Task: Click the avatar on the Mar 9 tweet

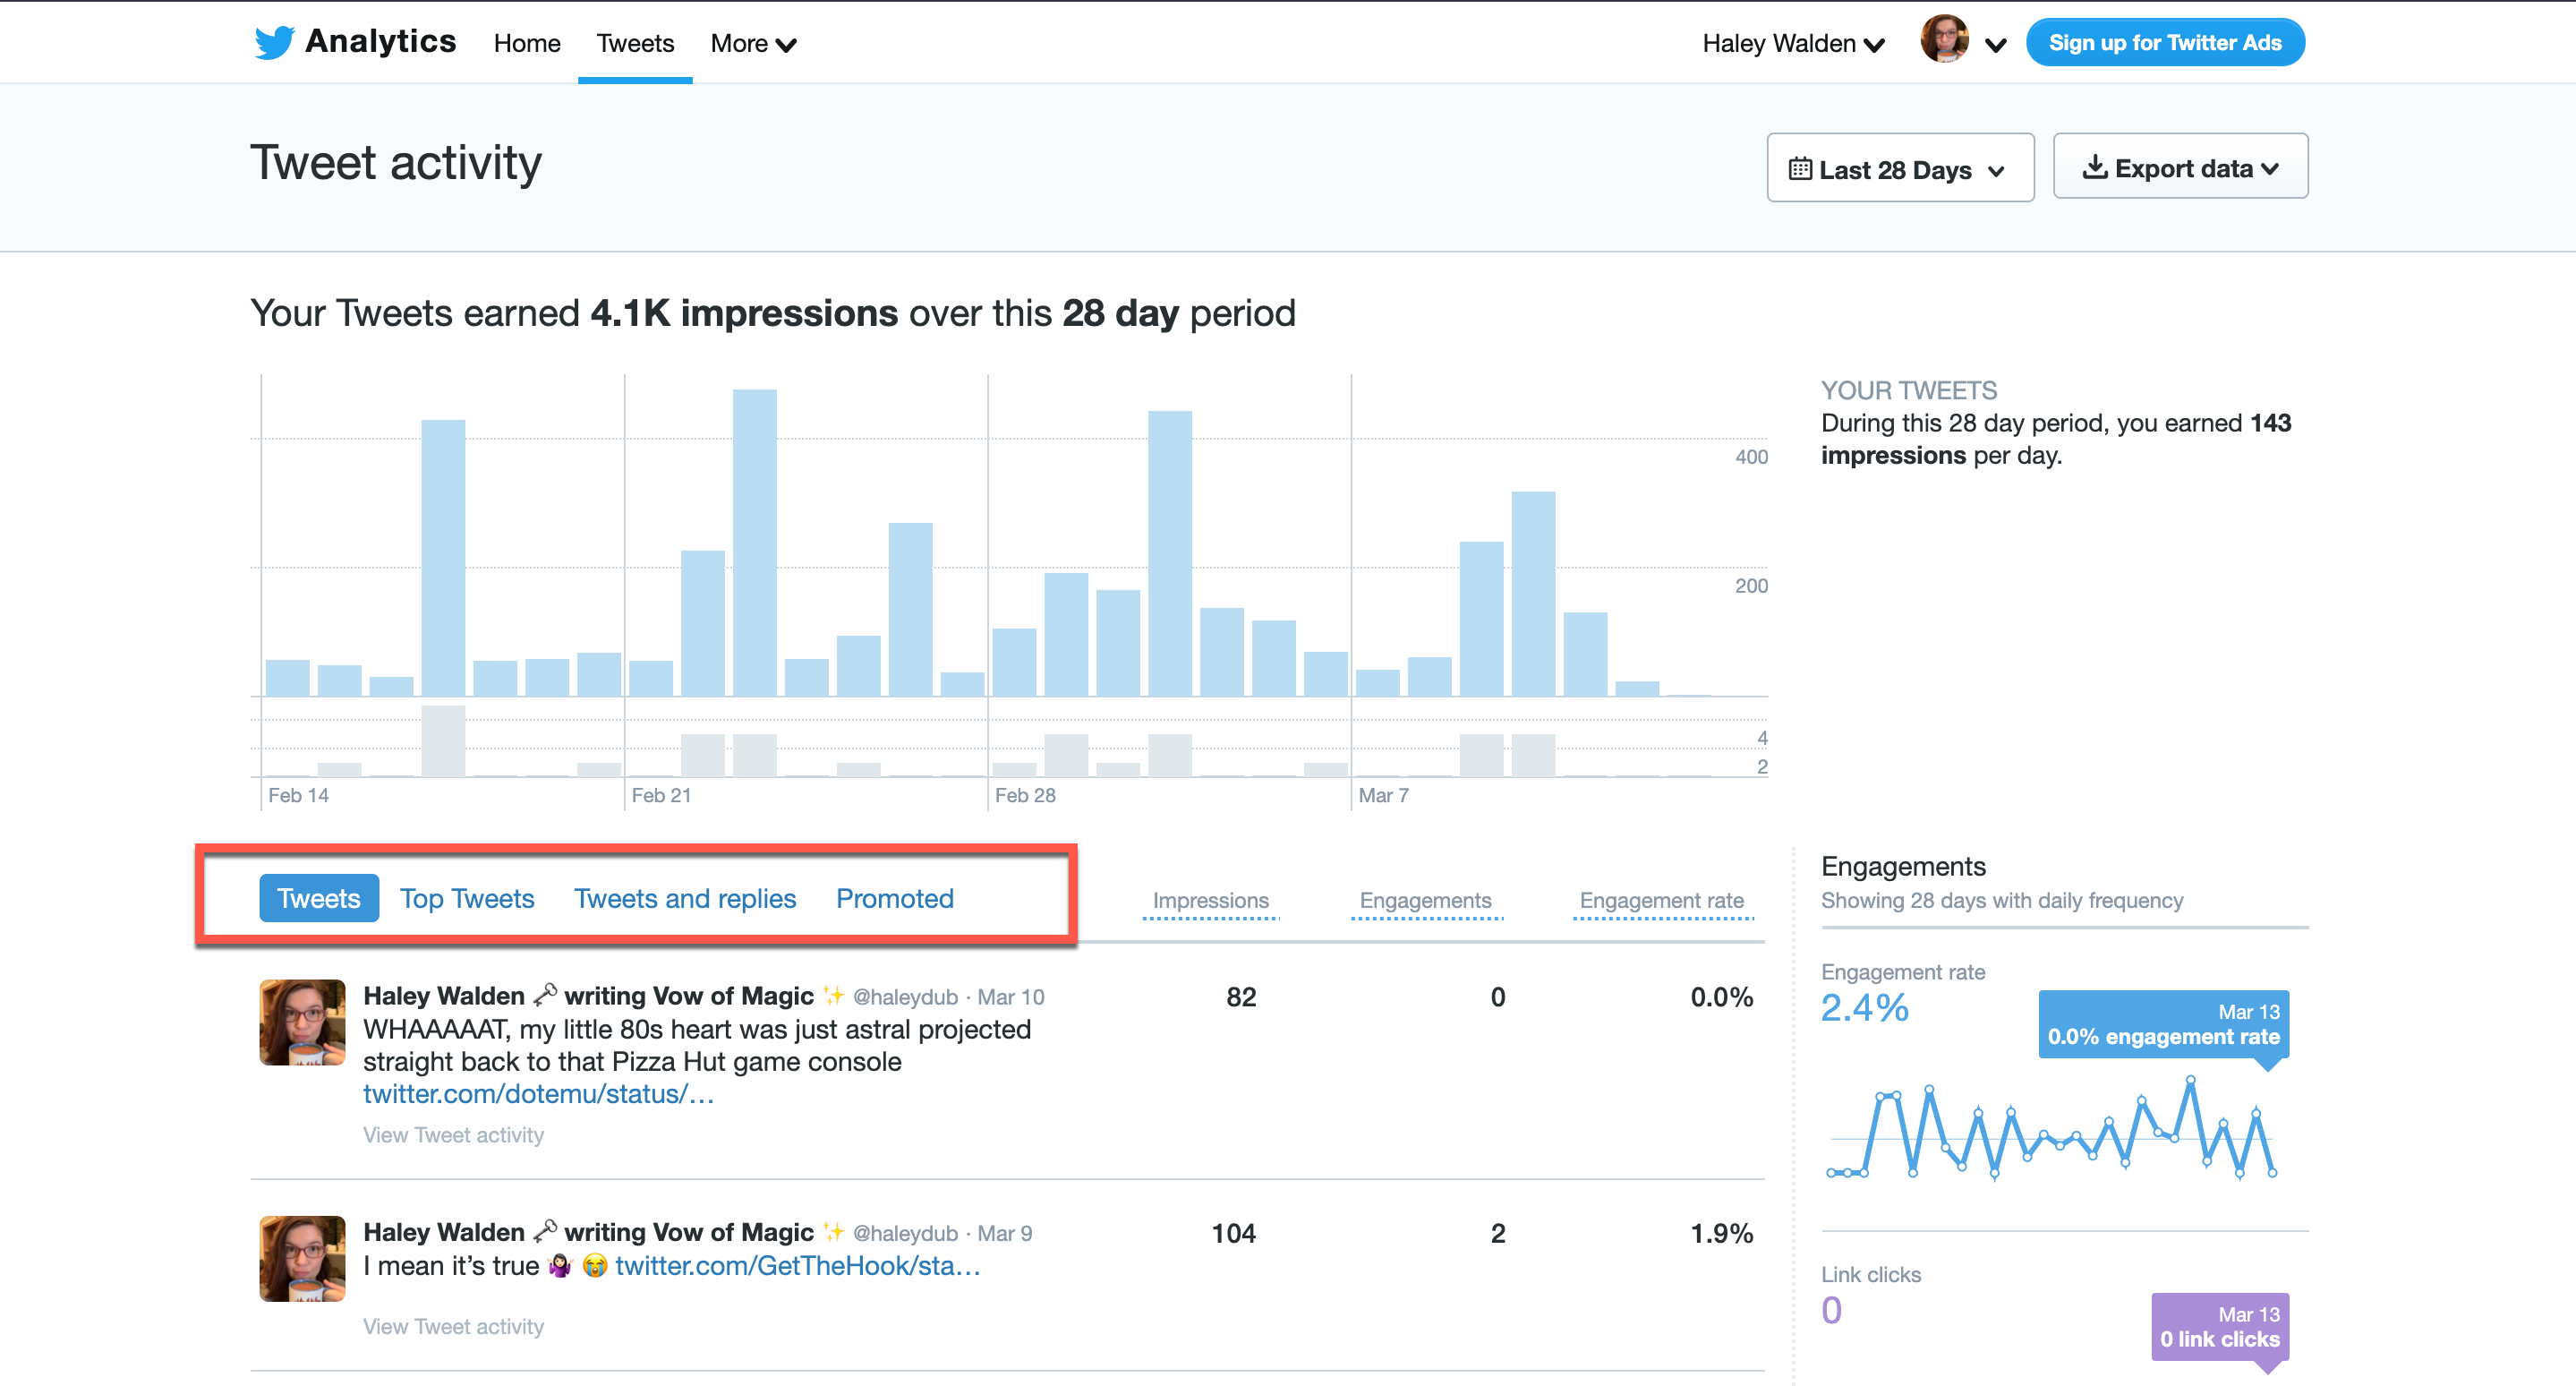Action: [302, 1258]
